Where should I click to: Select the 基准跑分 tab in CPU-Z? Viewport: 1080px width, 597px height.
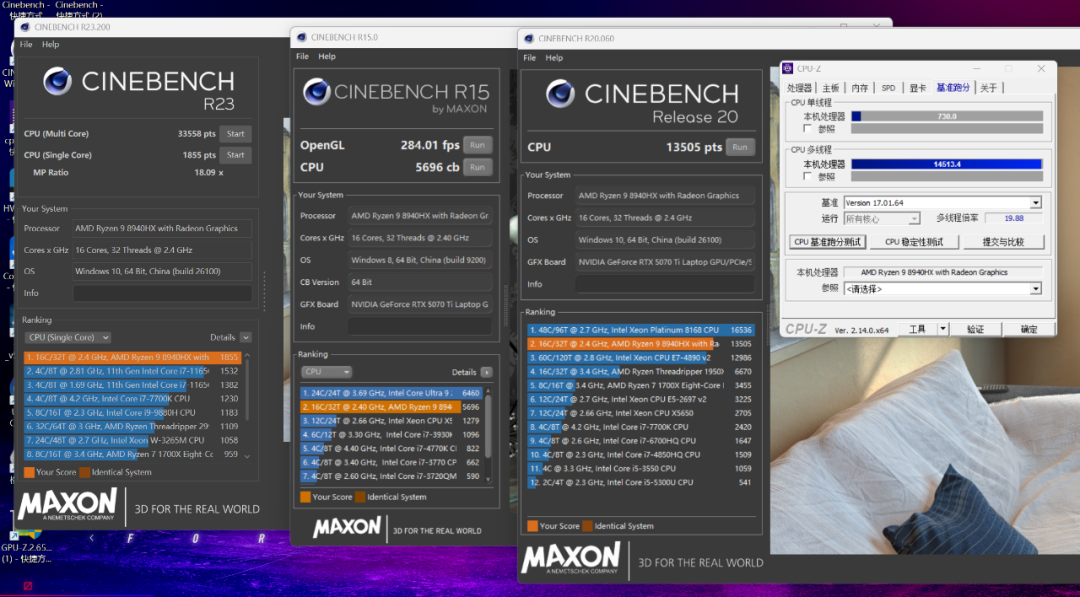(953, 87)
